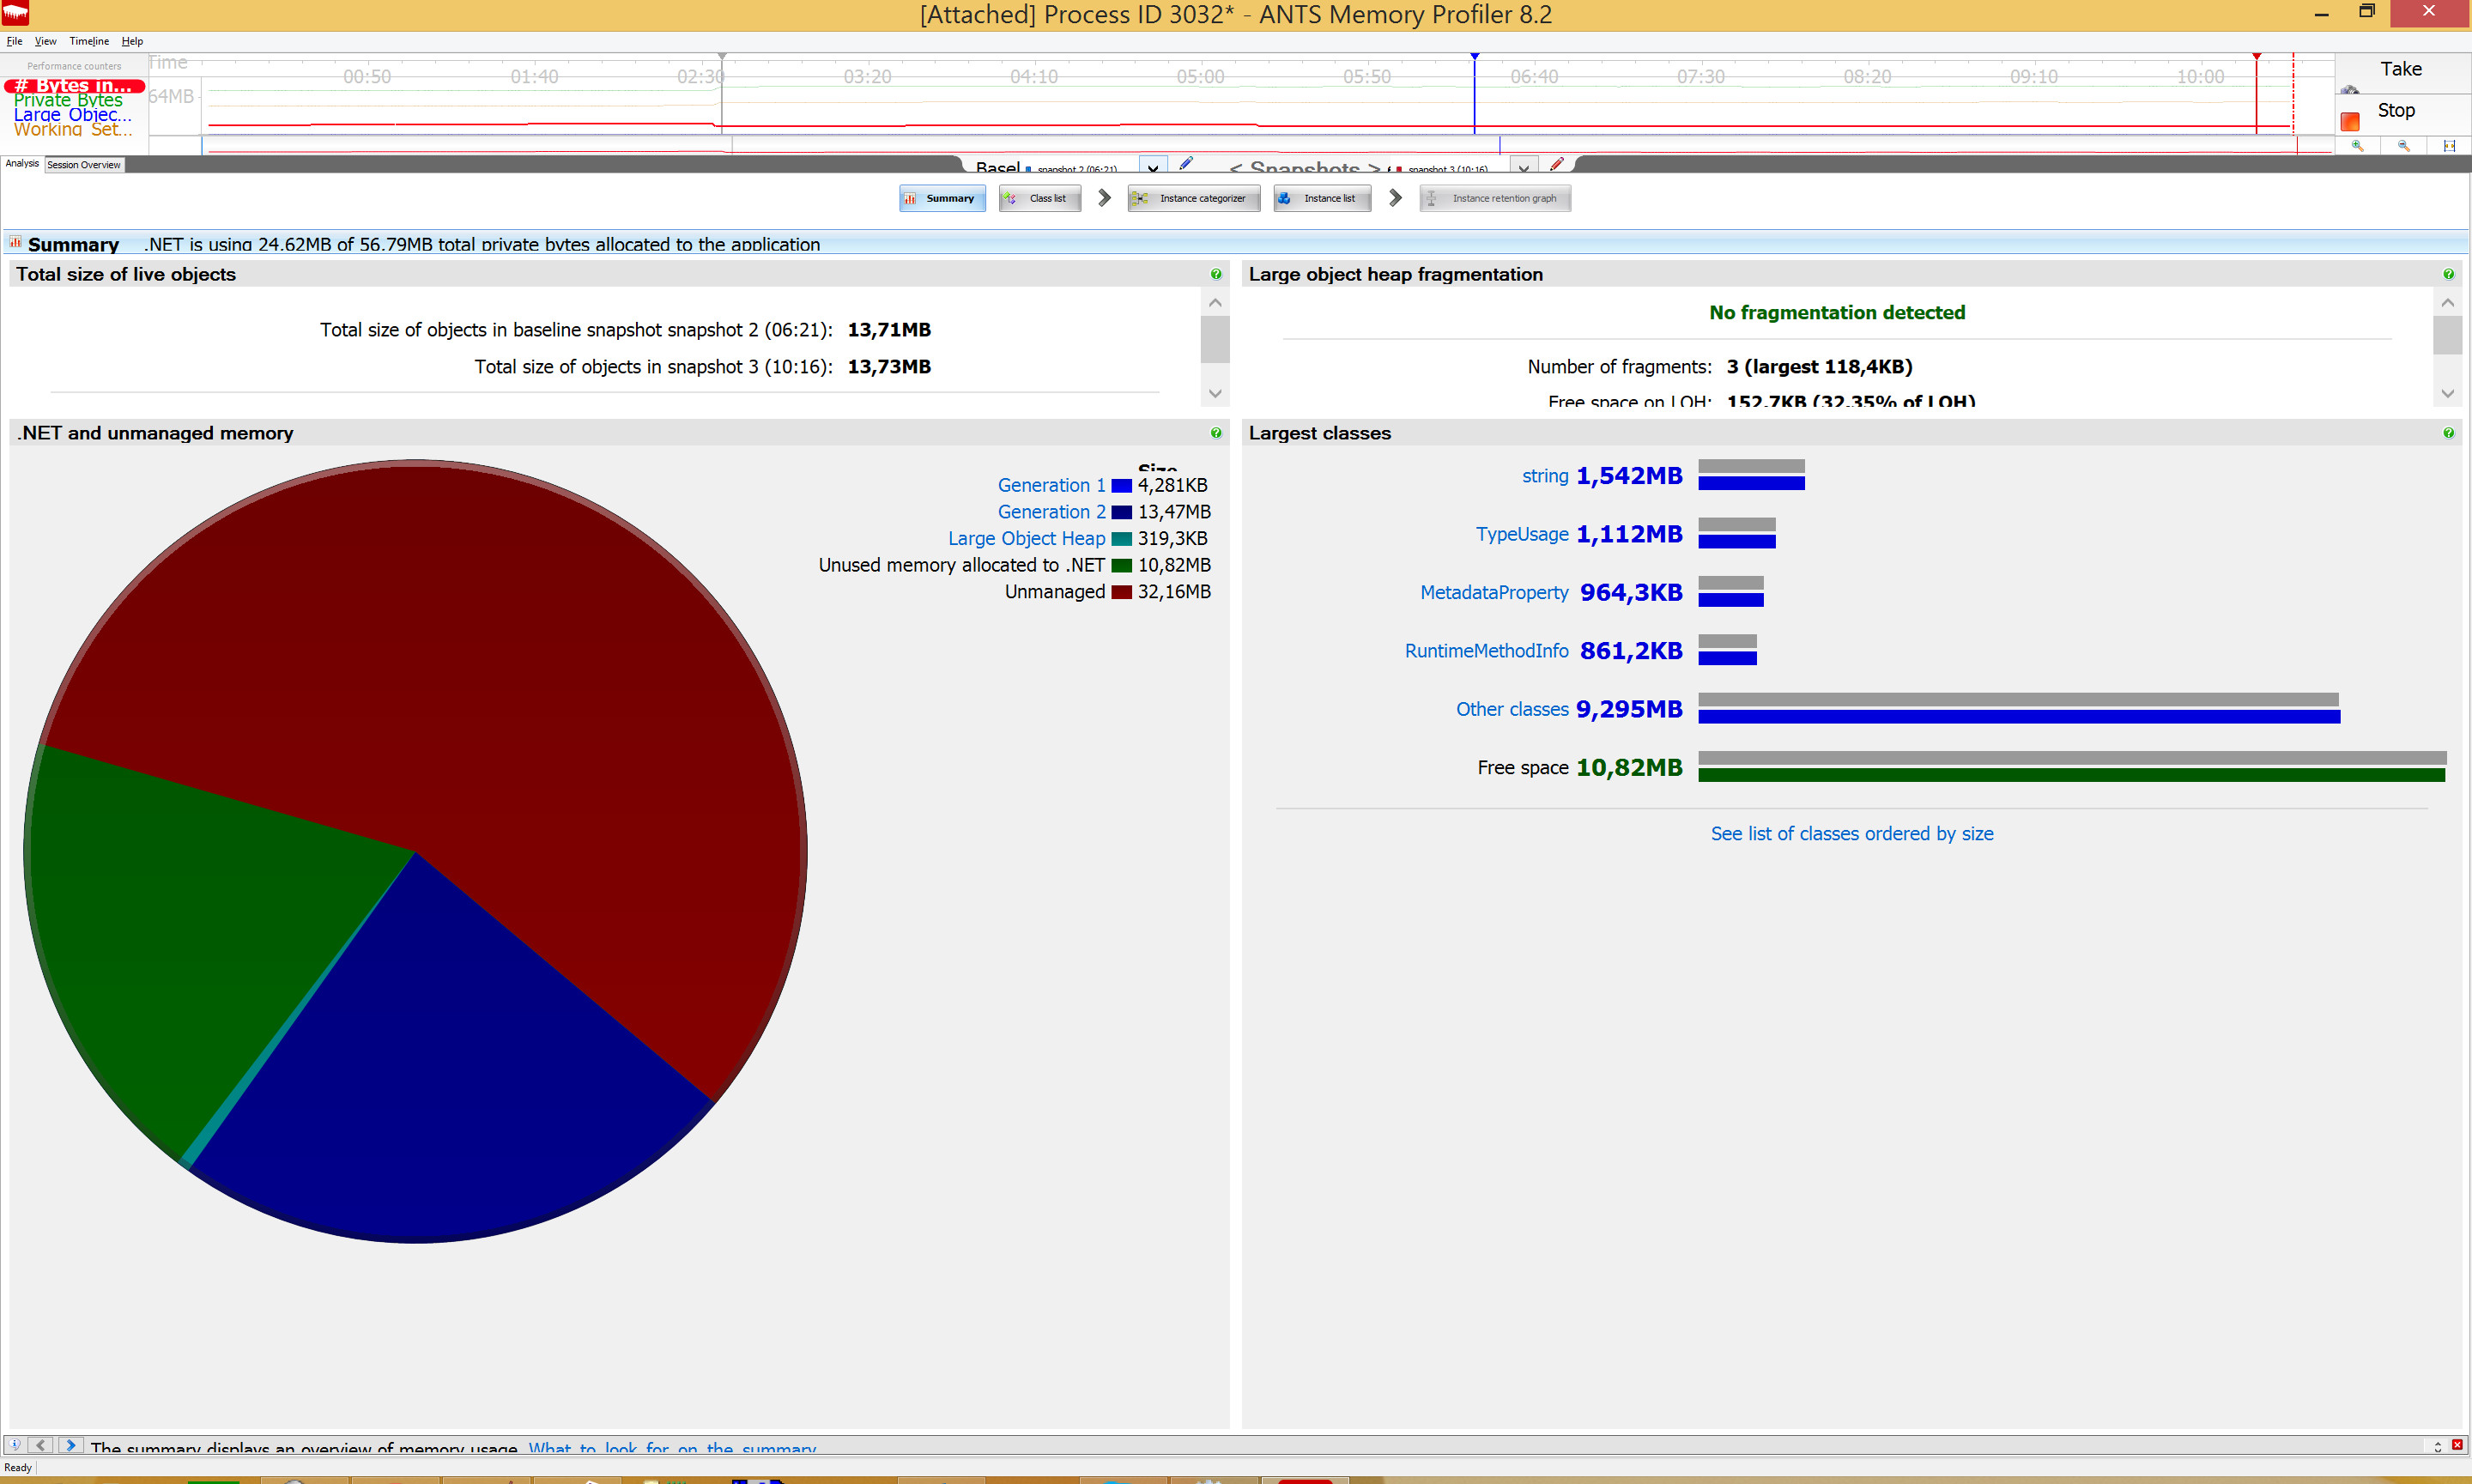The height and width of the screenshot is (1484, 2472).
Task: Open the Other classes link
Action: 1512,709
